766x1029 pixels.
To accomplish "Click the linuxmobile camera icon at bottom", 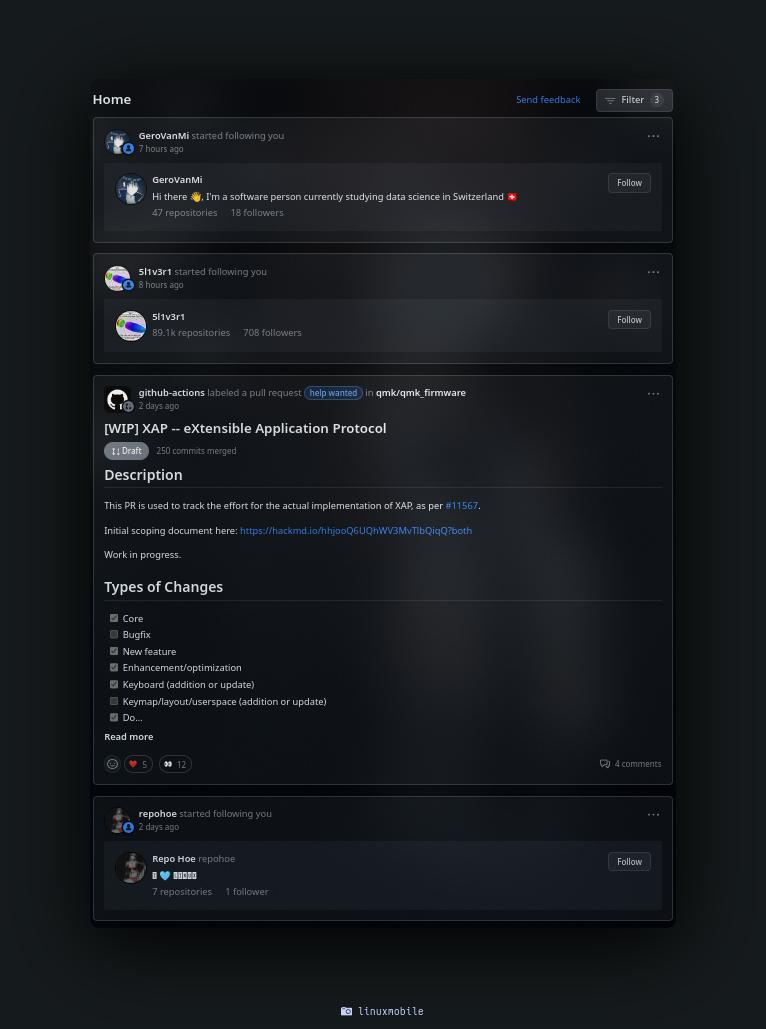I will 347,1011.
